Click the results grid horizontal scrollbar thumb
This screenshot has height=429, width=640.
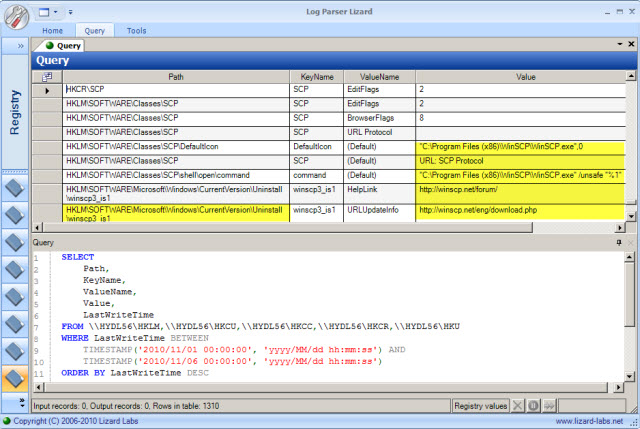[288, 227]
